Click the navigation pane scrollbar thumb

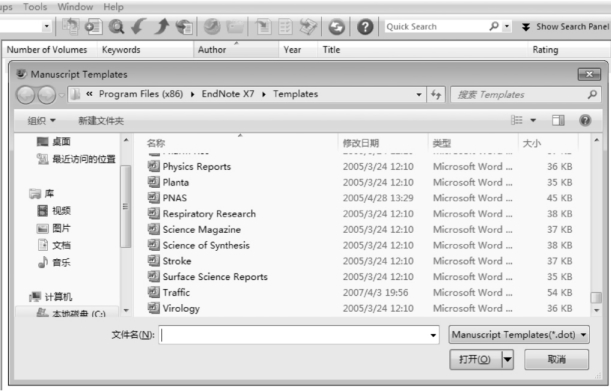click(x=125, y=206)
